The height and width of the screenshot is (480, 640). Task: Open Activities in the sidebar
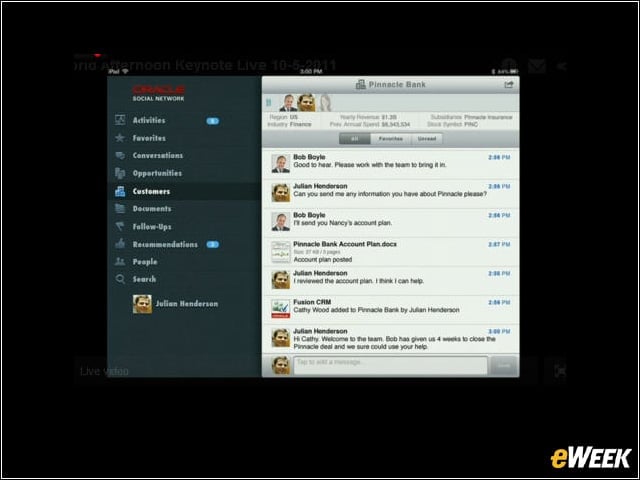click(149, 120)
